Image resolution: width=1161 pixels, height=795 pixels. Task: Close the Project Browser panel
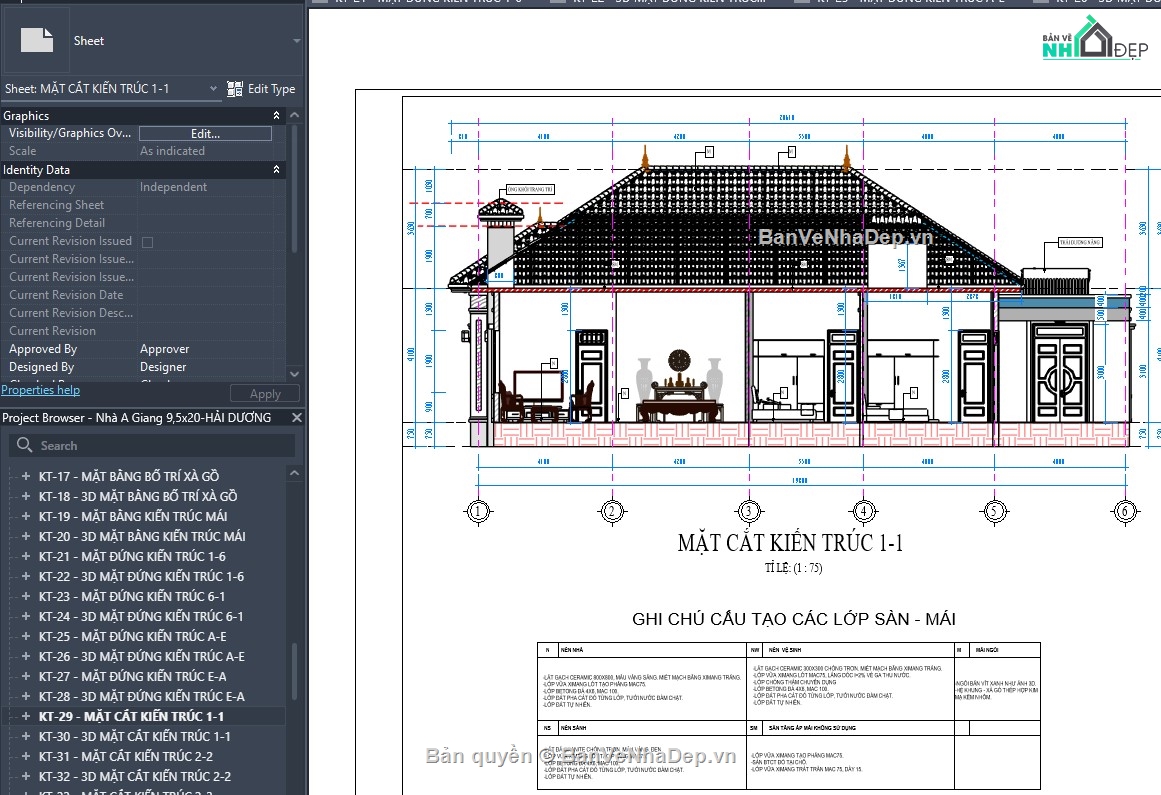pyautogui.click(x=296, y=417)
